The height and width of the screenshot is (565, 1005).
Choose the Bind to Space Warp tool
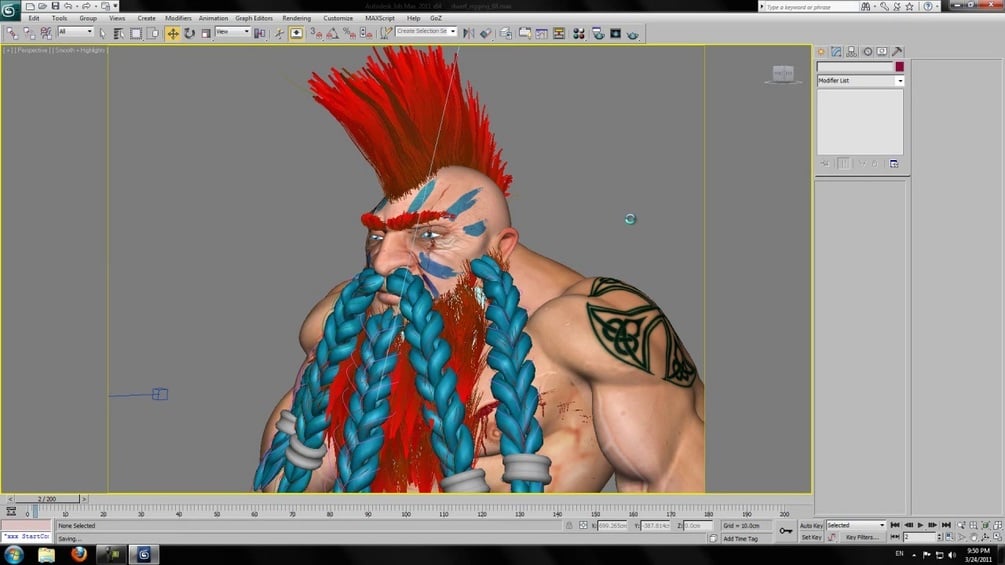pyautogui.click(x=46, y=33)
